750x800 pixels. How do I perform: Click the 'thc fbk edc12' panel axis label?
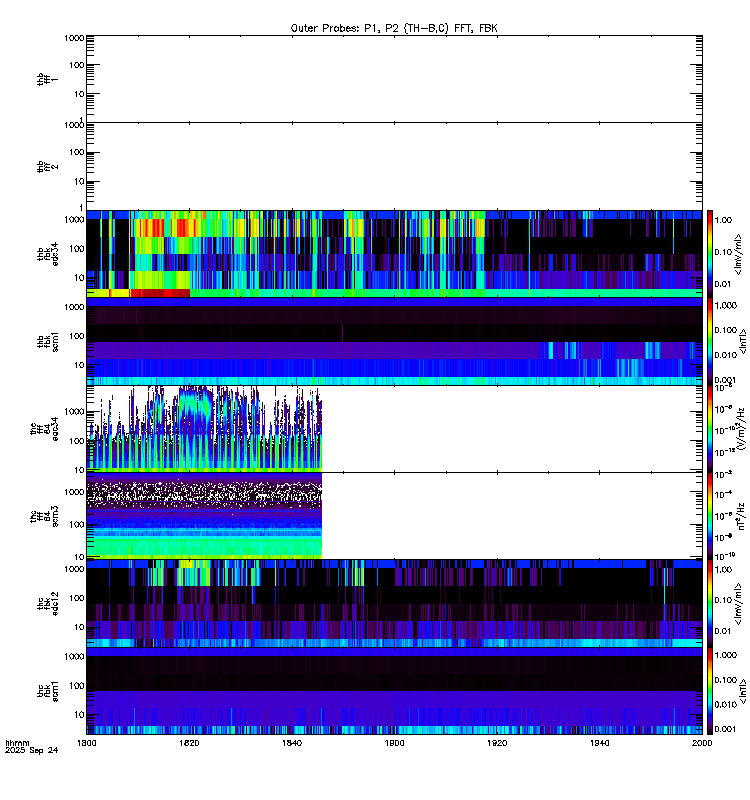point(48,604)
